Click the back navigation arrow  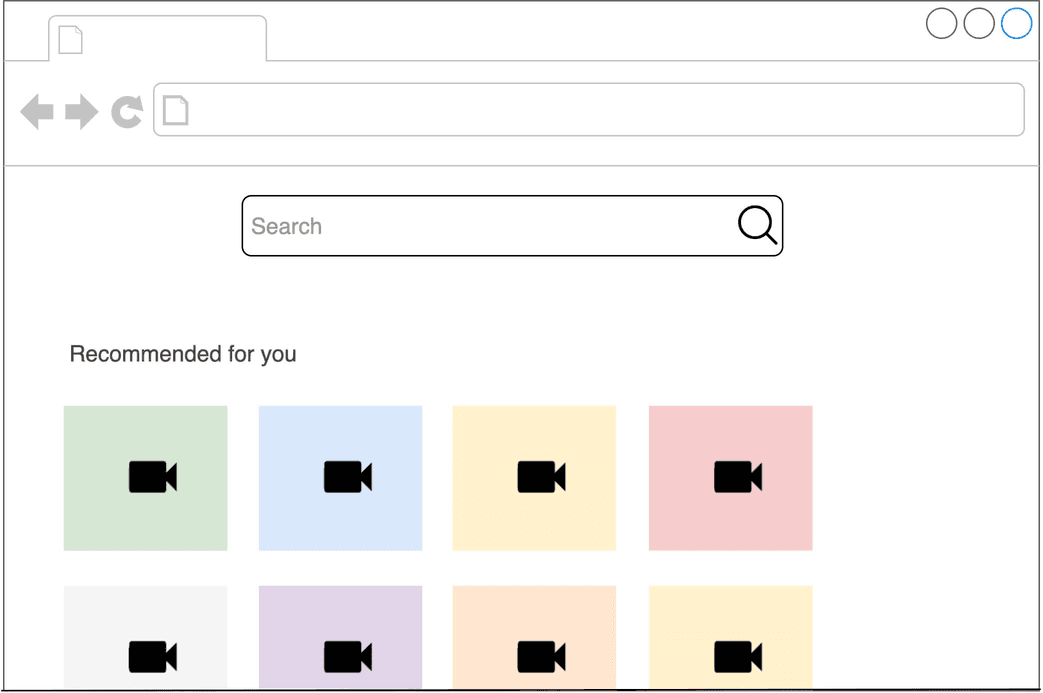36,110
